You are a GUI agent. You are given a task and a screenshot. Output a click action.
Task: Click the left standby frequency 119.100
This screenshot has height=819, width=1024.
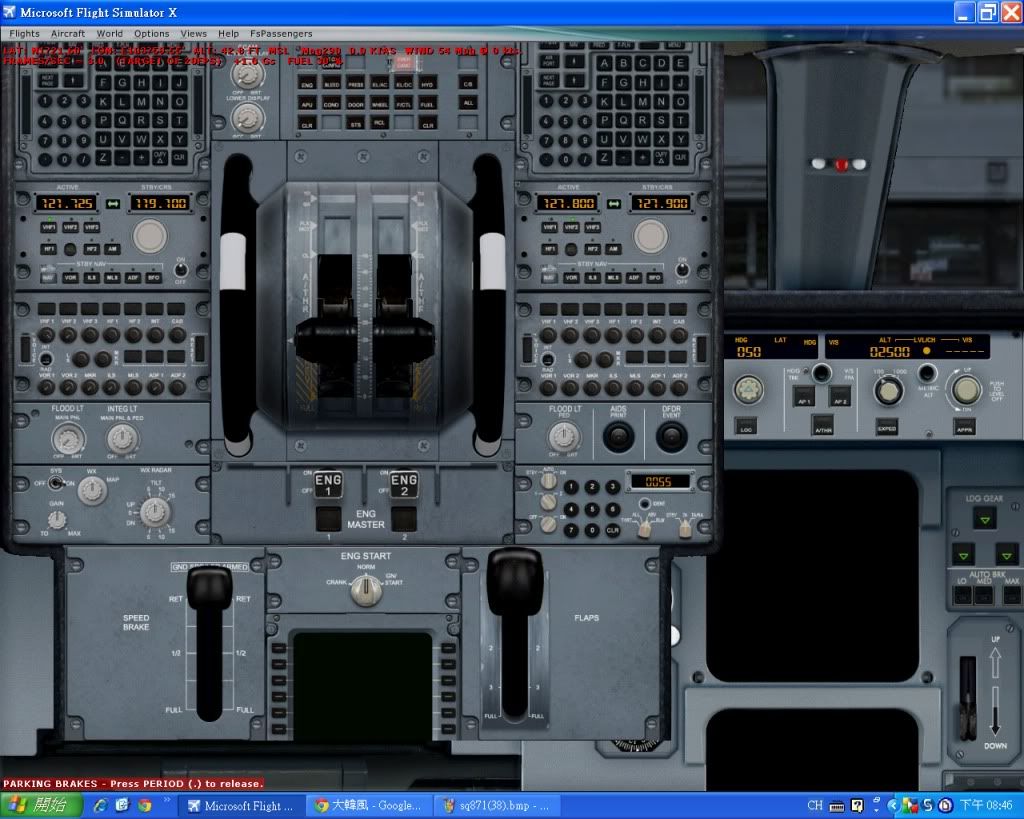[x=161, y=204]
